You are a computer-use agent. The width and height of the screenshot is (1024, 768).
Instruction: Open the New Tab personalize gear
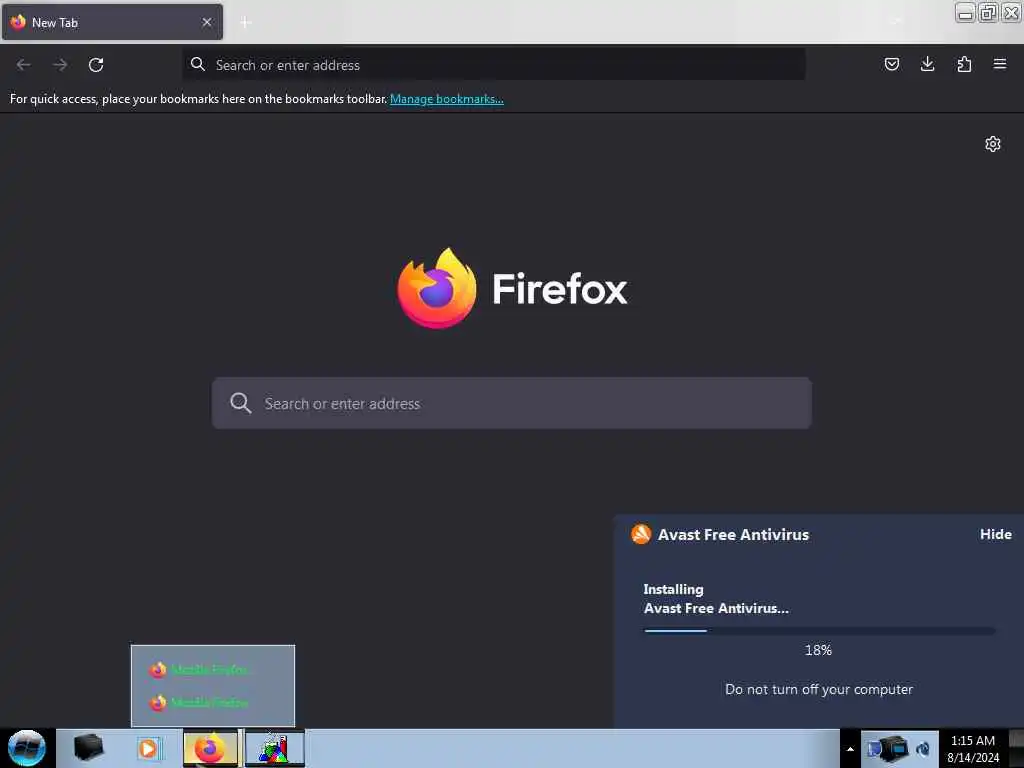(993, 144)
